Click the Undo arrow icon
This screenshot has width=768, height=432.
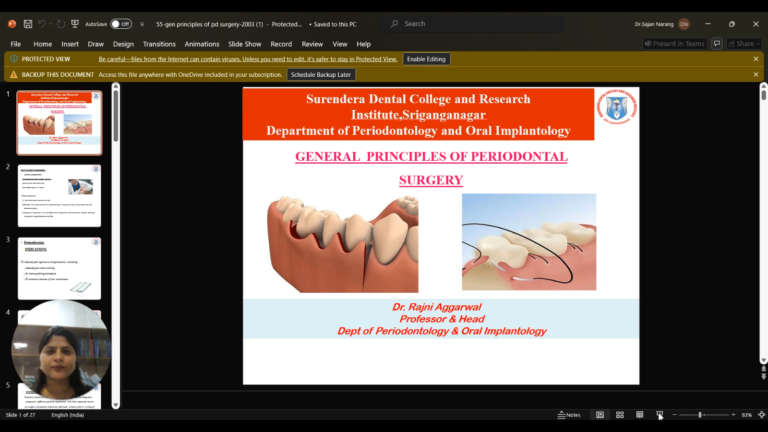(x=42, y=24)
